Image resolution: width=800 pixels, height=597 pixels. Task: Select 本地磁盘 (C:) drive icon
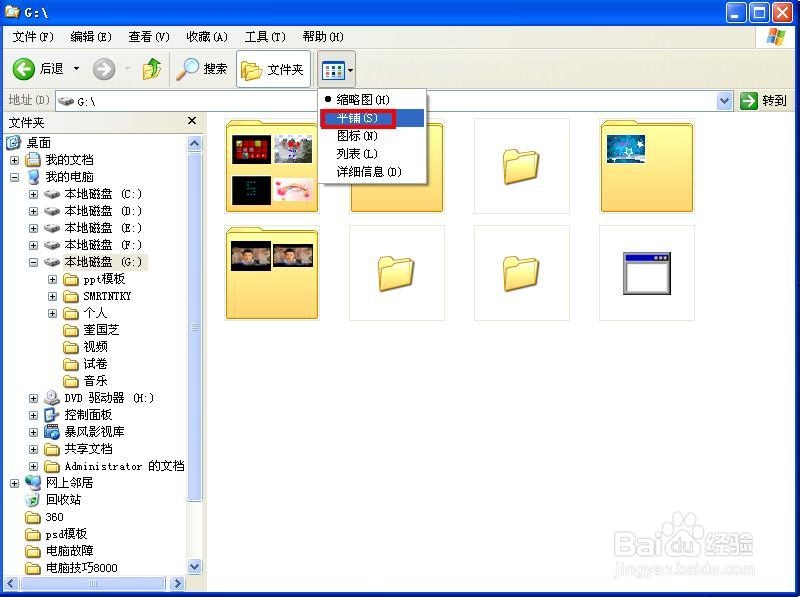[52, 194]
